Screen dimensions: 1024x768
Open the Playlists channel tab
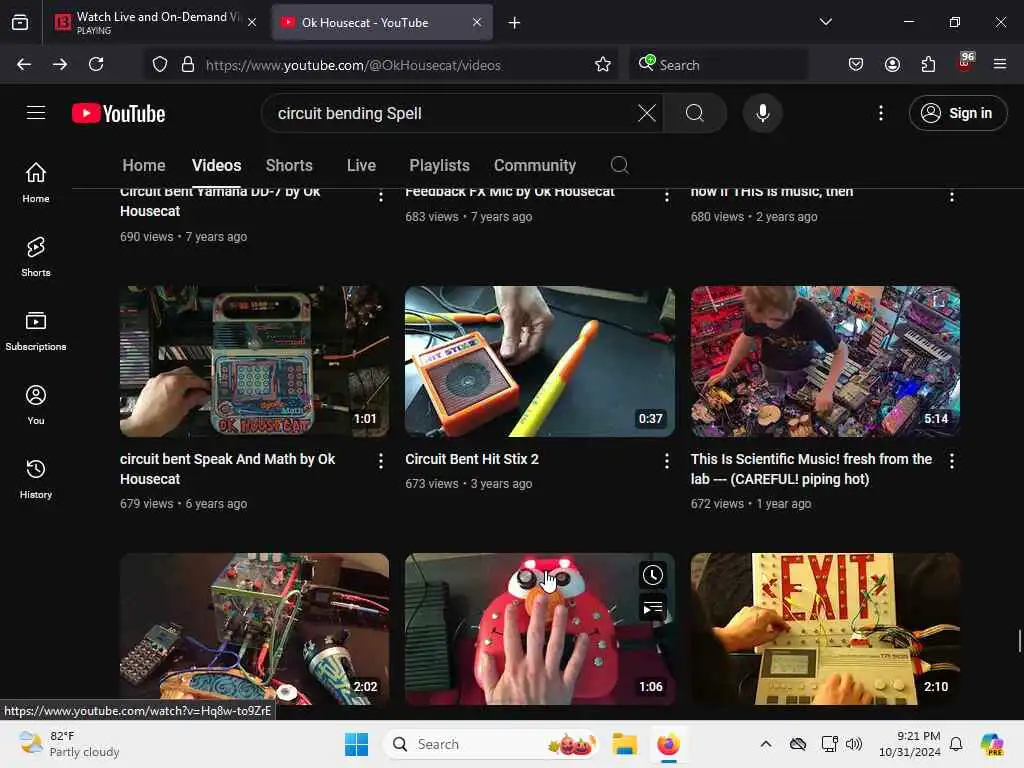[440, 165]
